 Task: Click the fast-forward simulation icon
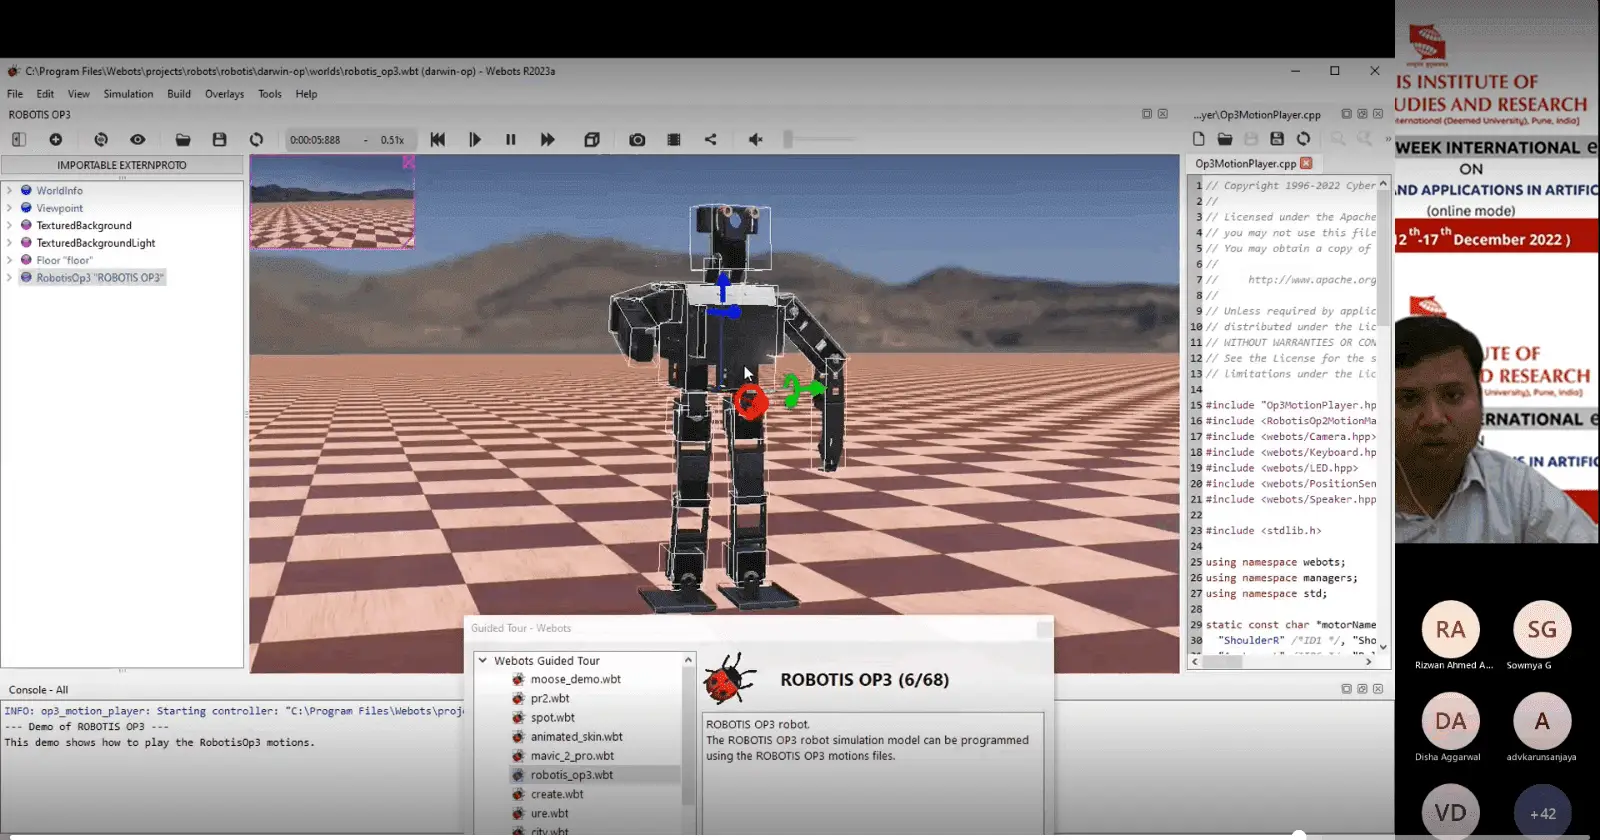[548, 140]
